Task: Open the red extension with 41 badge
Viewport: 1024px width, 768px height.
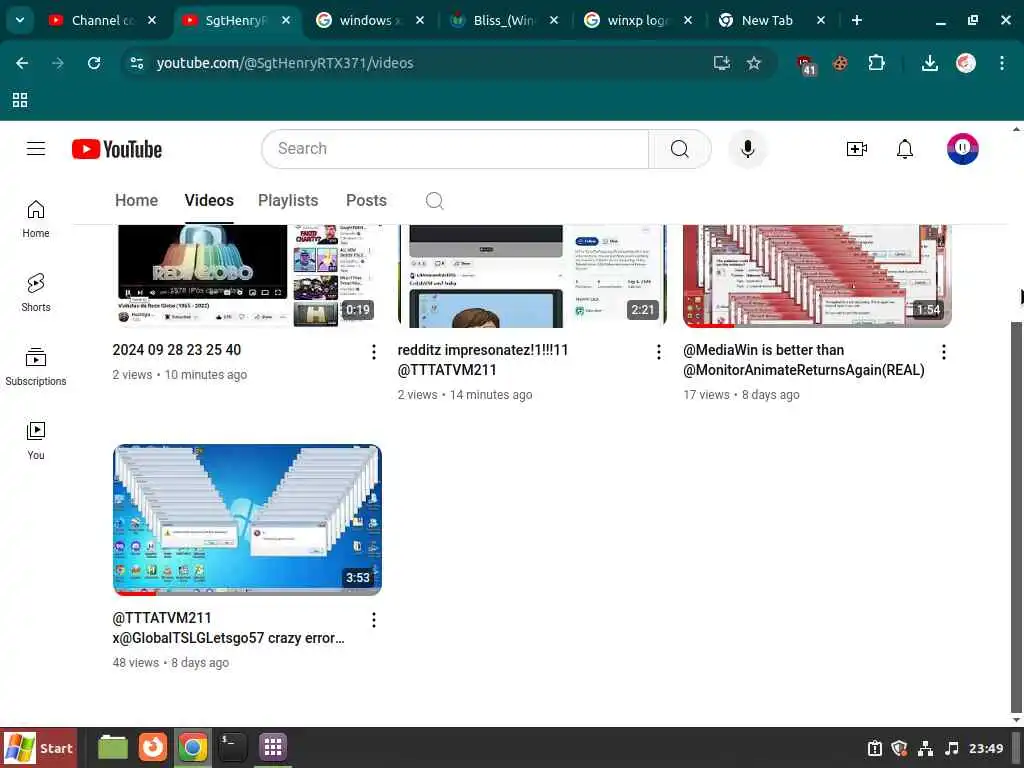Action: click(806, 64)
